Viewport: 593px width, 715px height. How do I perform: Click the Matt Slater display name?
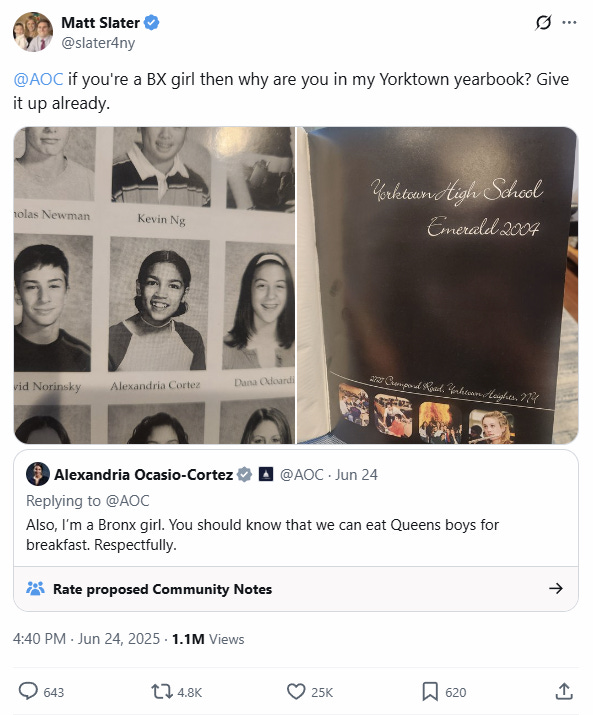(x=100, y=22)
